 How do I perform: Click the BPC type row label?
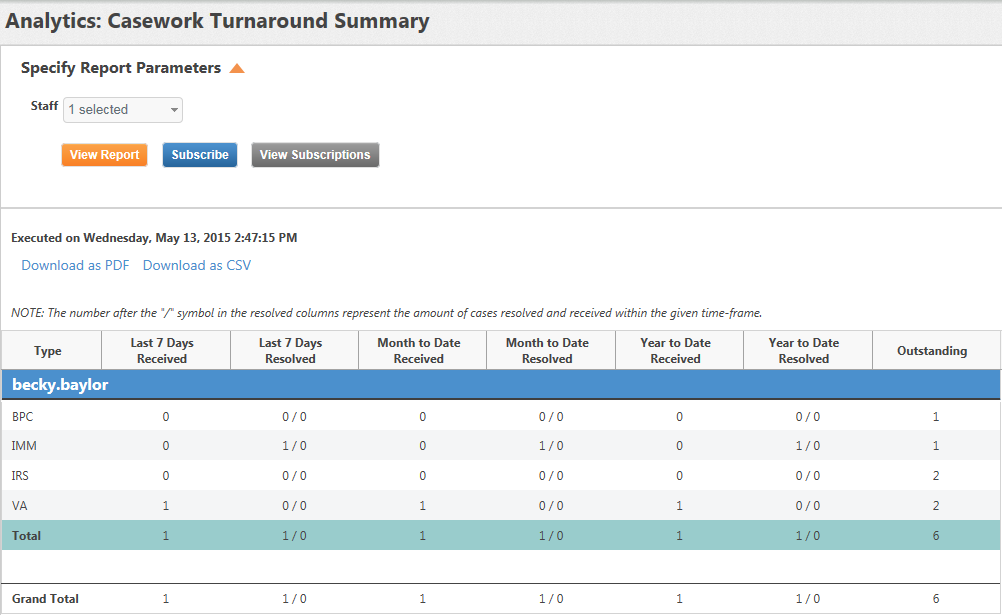click(x=22, y=417)
